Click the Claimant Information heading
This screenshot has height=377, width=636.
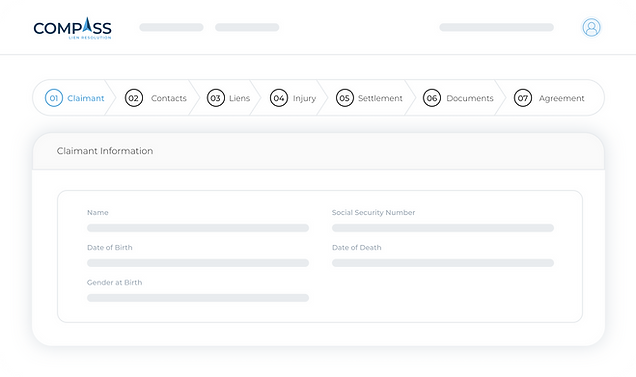tap(105, 151)
